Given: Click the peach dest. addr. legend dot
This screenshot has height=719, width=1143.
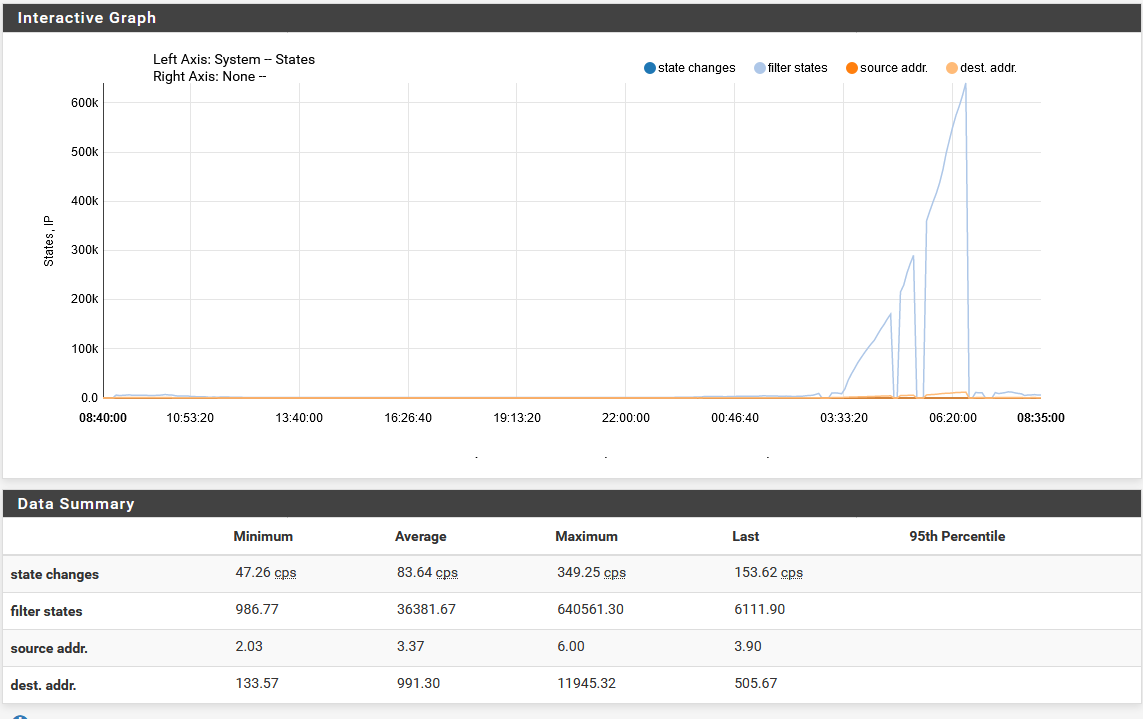Looking at the screenshot, I should click(x=951, y=68).
